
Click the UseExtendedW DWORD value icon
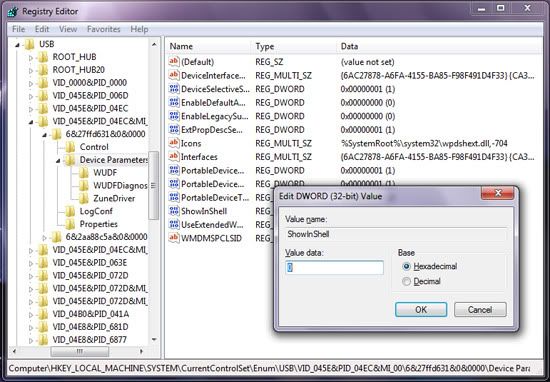[174, 224]
